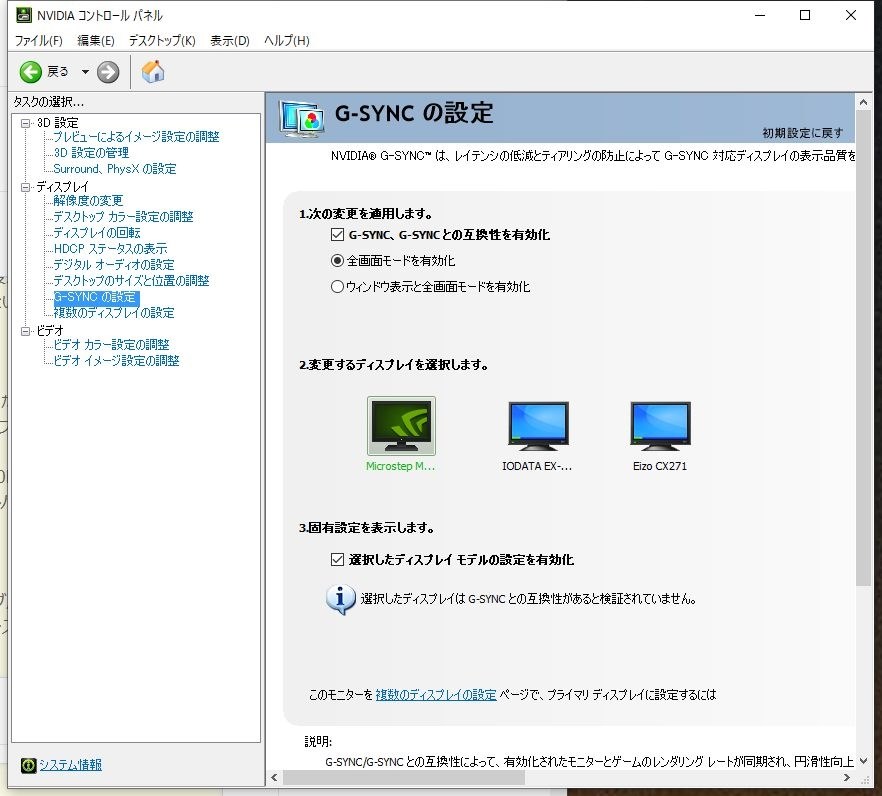Click the green Back arrow icon
The width and height of the screenshot is (882, 796).
click(30, 72)
